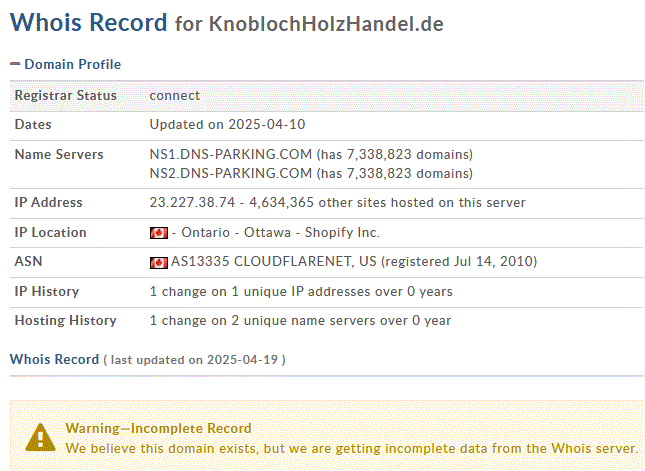
Task: Click the KnoblochHolzHandel.de domain title
Action: (326, 23)
